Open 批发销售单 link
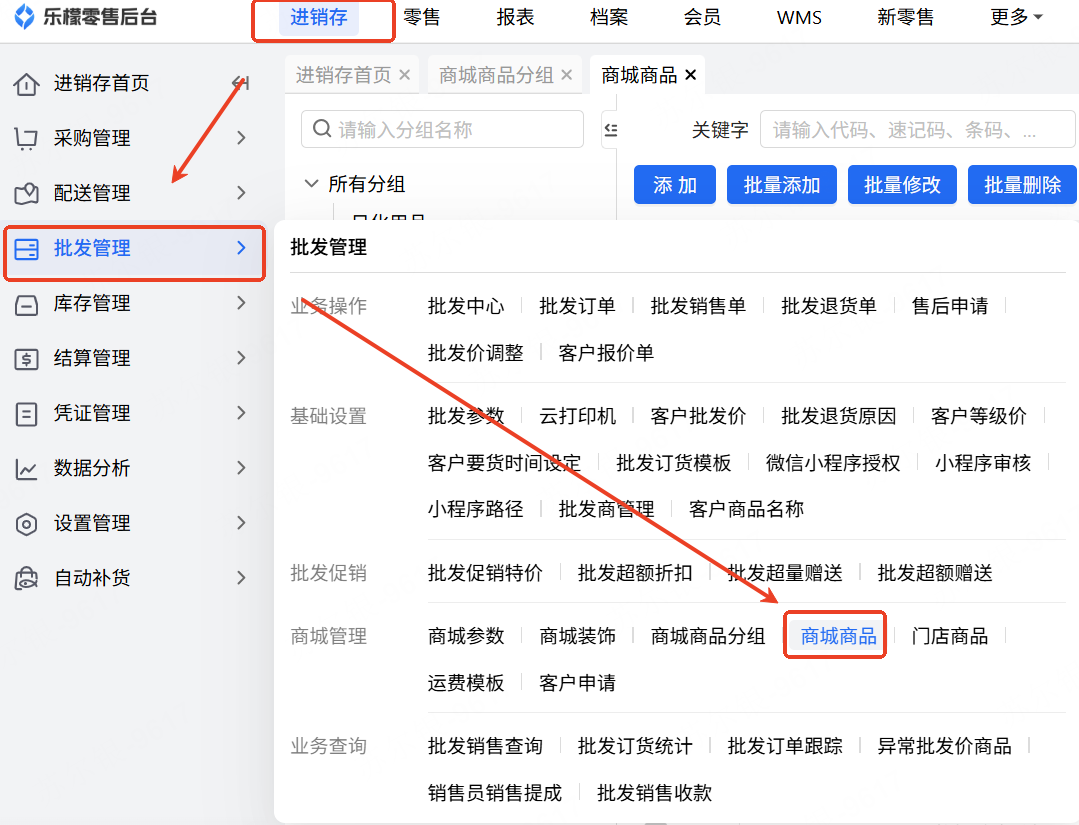The height and width of the screenshot is (825, 1079). (698, 306)
